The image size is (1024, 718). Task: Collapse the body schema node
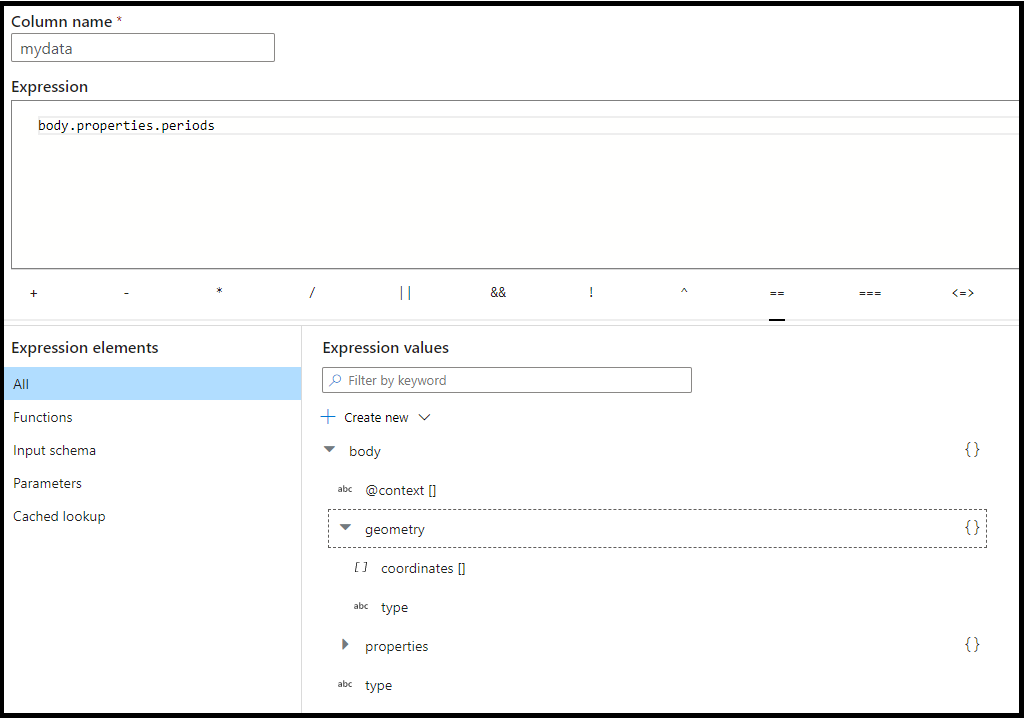pyautogui.click(x=329, y=449)
